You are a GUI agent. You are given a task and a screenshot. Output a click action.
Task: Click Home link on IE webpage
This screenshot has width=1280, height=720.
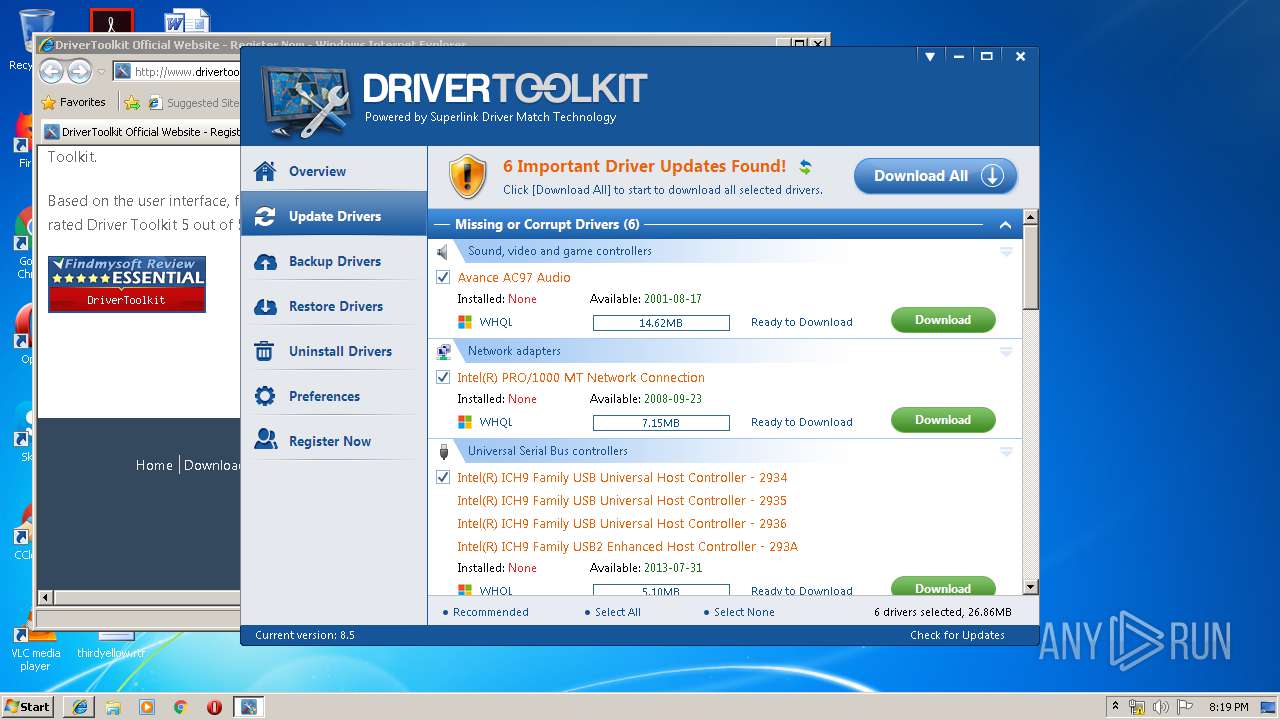coord(154,465)
